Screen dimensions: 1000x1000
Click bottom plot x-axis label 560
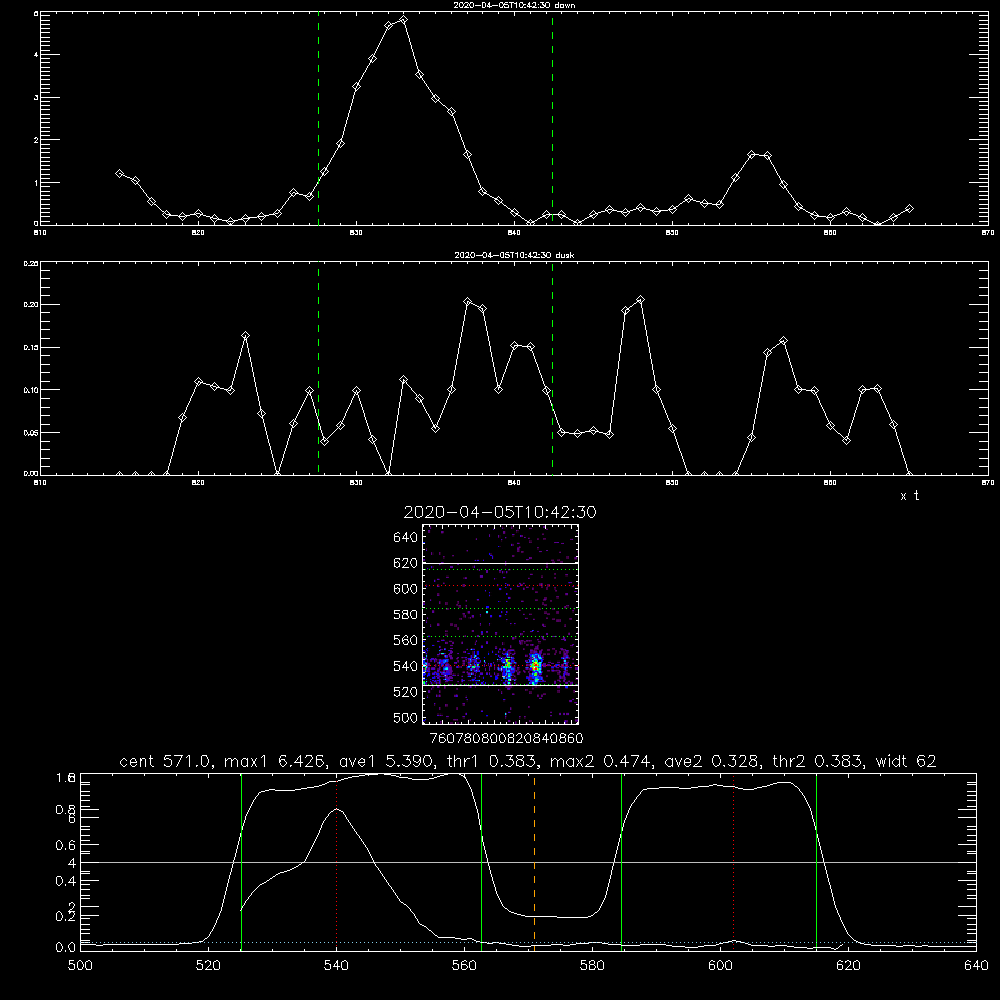point(464,966)
